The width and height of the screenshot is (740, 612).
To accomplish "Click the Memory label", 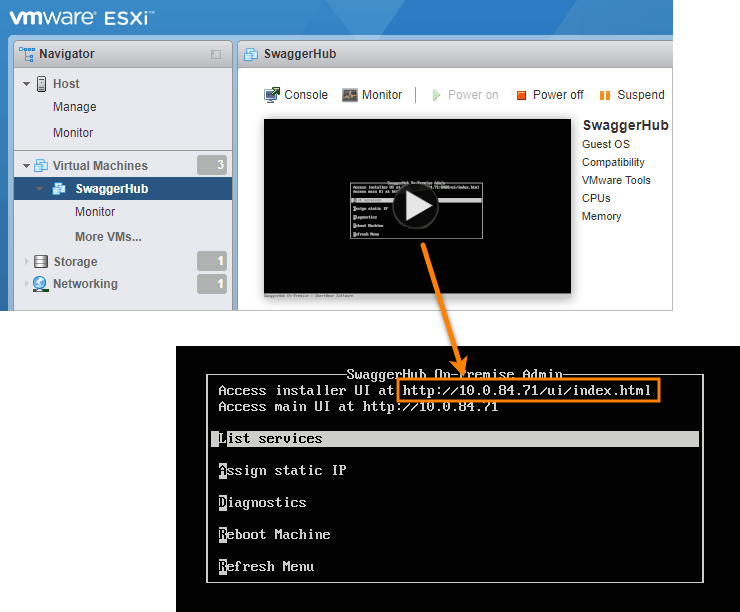I will (x=601, y=216).
